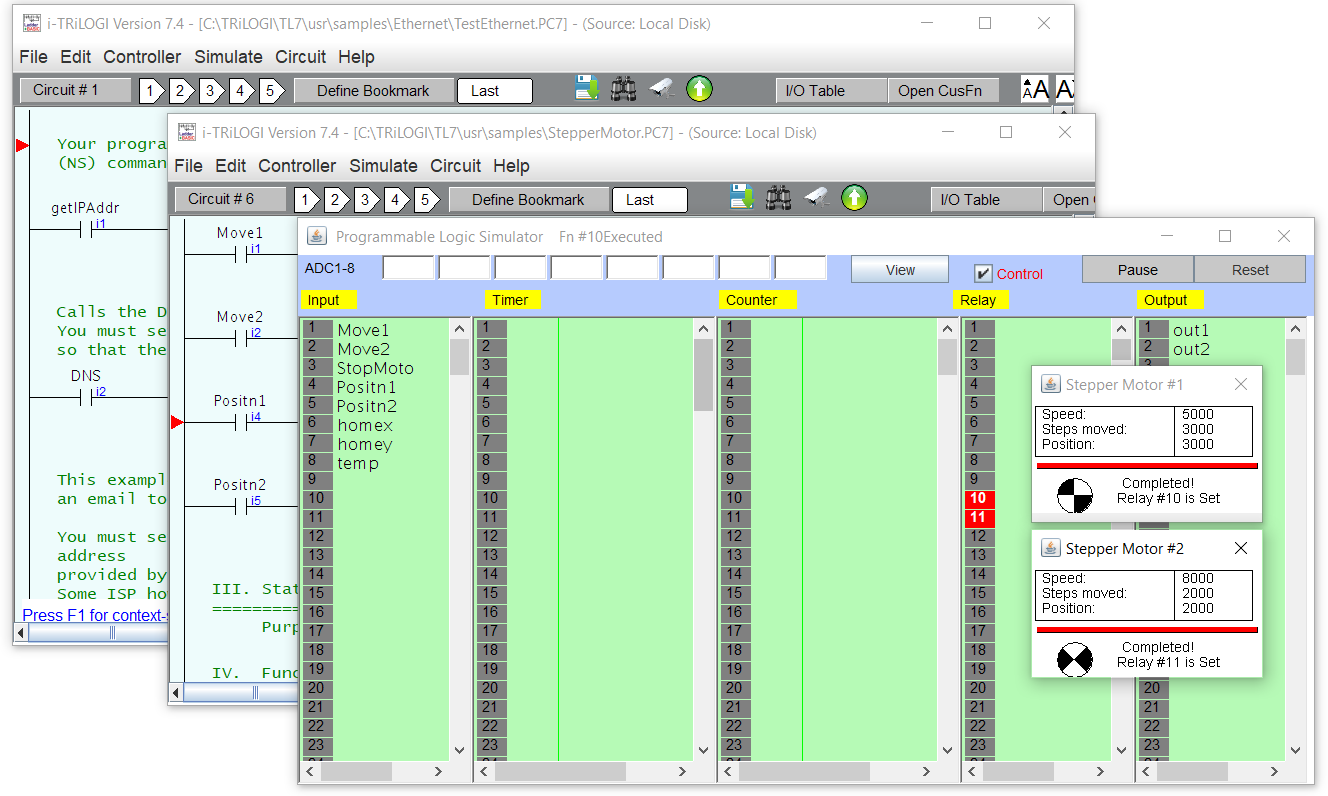Click the View button in simulator
This screenshot has width=1328, height=796.
pyautogui.click(x=900, y=270)
